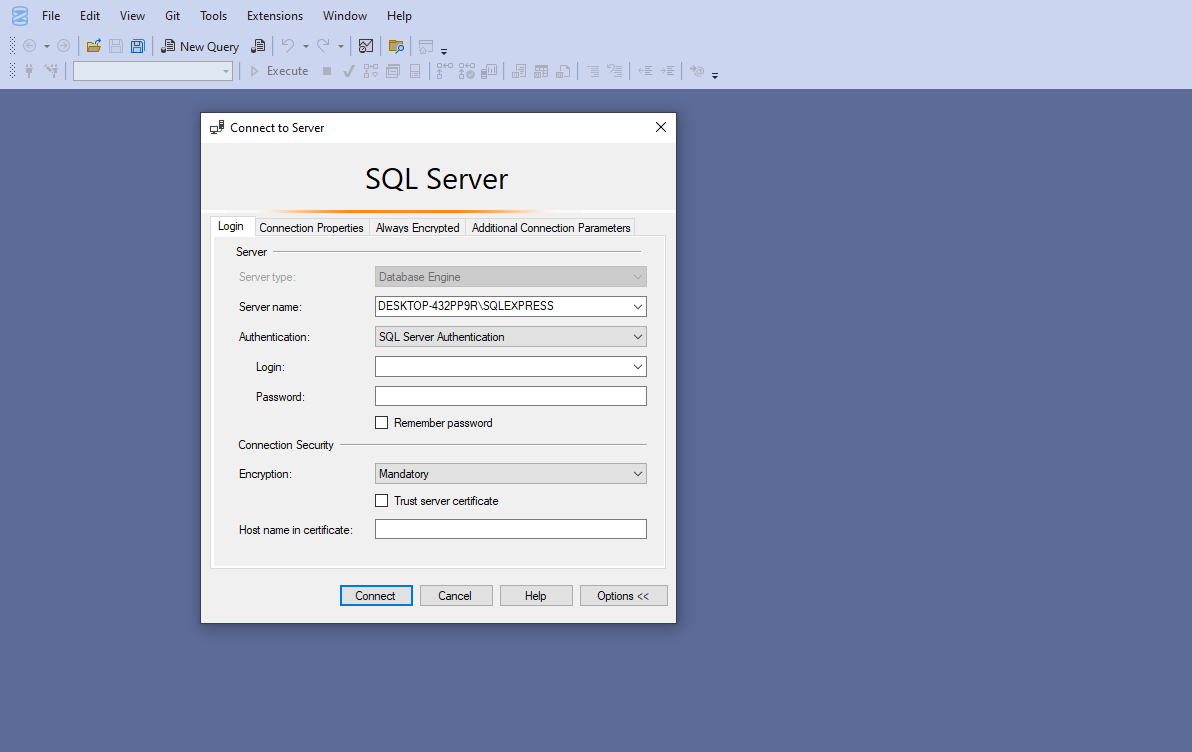This screenshot has height=752, width=1192.
Task: Click the New Query toolbar button
Action: point(200,46)
